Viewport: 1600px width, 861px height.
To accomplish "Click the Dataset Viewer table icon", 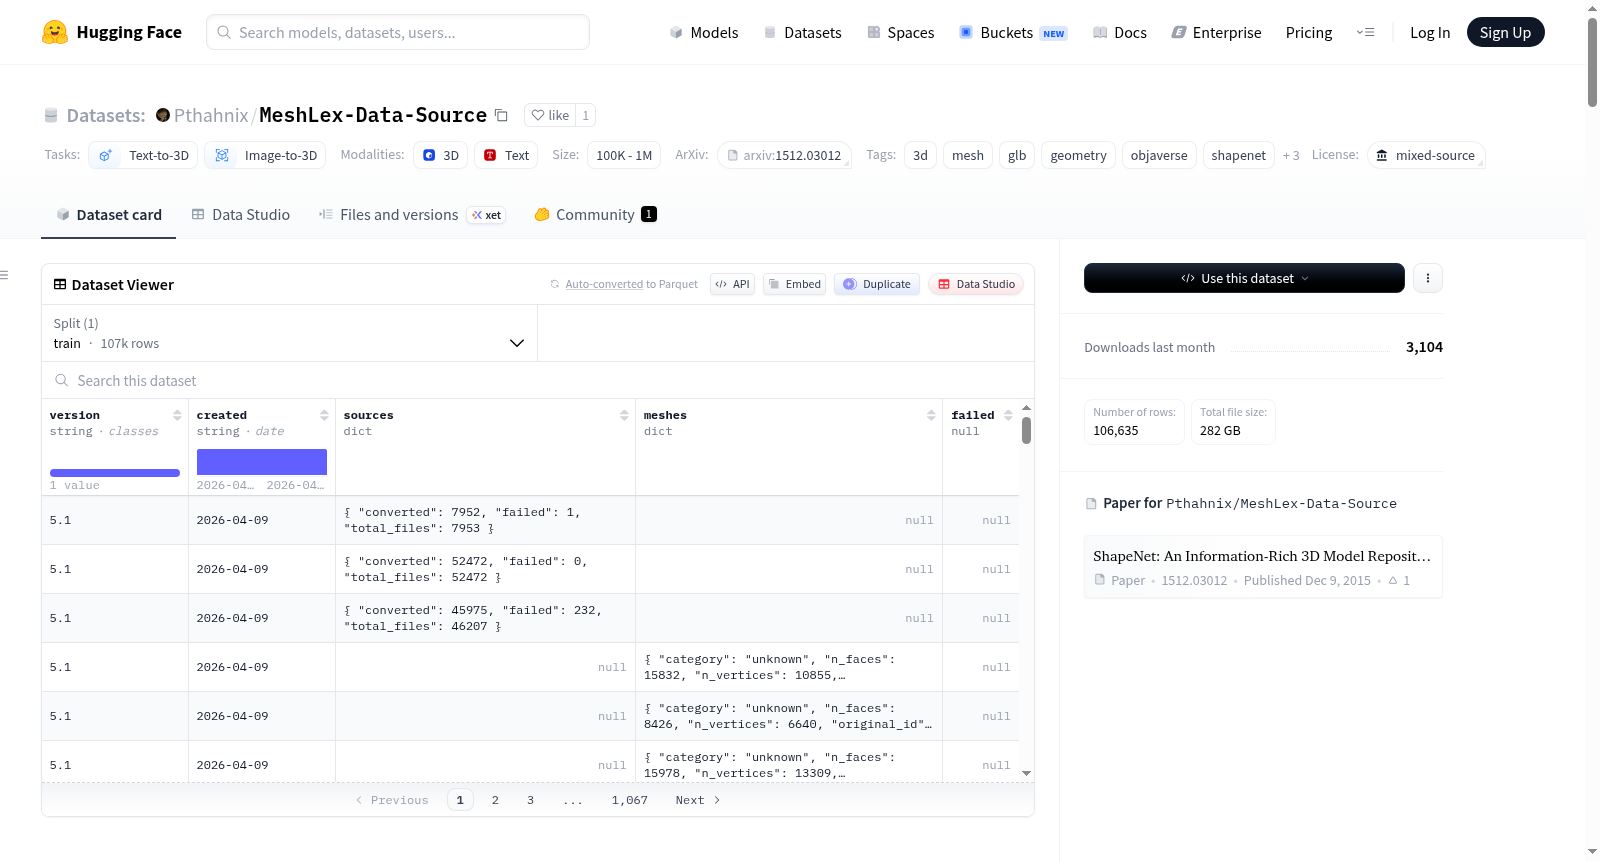I will (60, 285).
